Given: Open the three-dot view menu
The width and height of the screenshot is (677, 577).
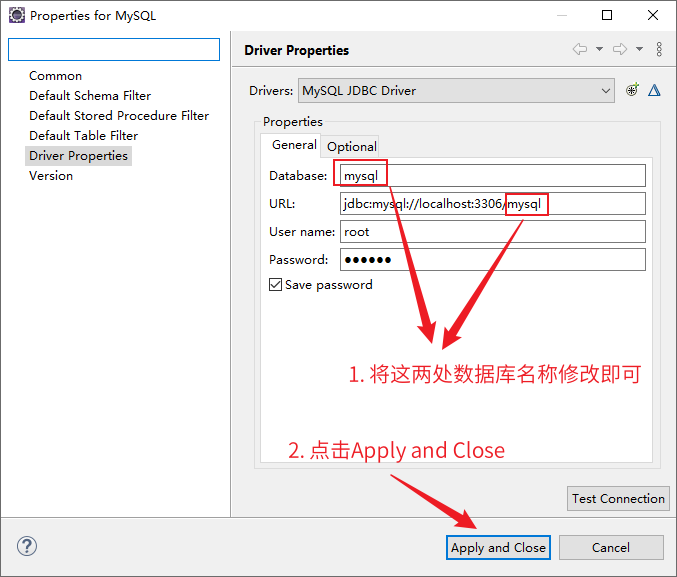Looking at the screenshot, I should click(659, 49).
